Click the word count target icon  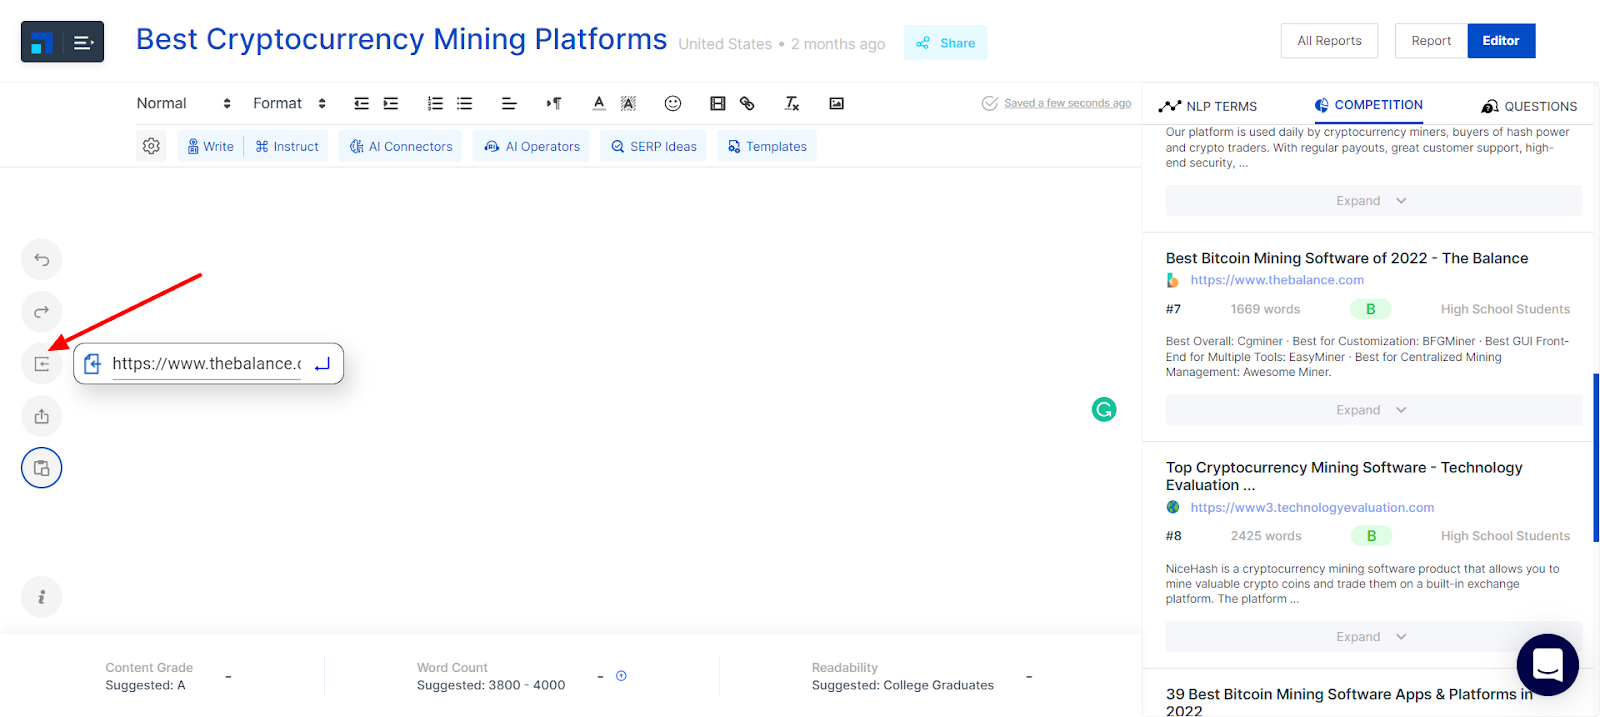pyautogui.click(x=621, y=676)
